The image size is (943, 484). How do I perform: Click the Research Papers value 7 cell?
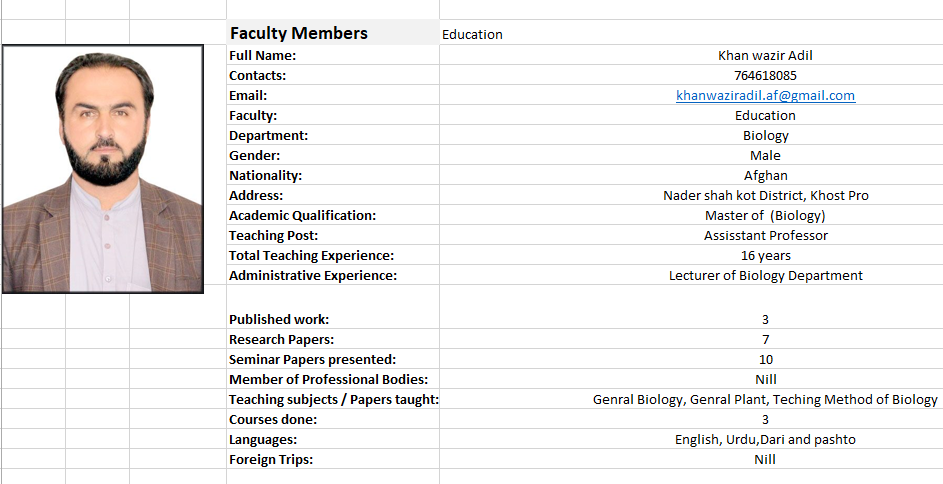tap(691, 339)
